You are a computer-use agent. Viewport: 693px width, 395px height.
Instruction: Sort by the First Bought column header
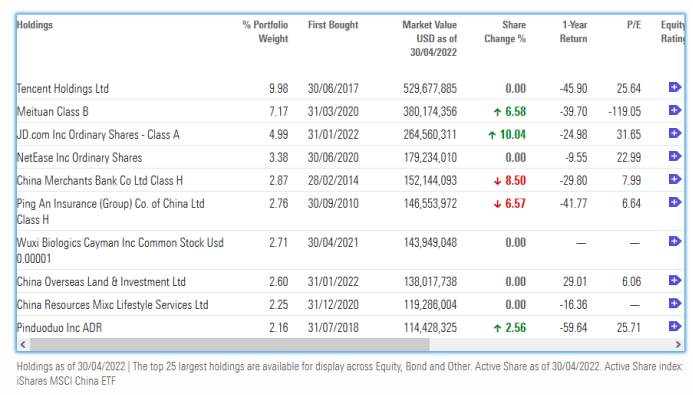click(x=333, y=25)
